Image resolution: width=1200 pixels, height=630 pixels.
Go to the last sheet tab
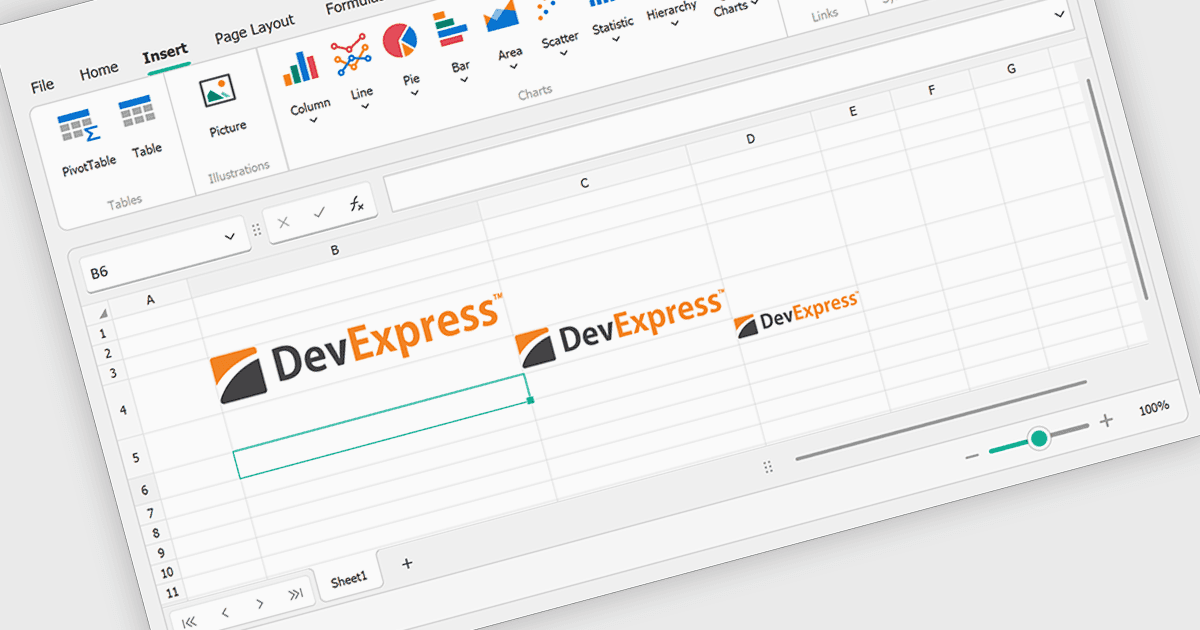[295, 595]
